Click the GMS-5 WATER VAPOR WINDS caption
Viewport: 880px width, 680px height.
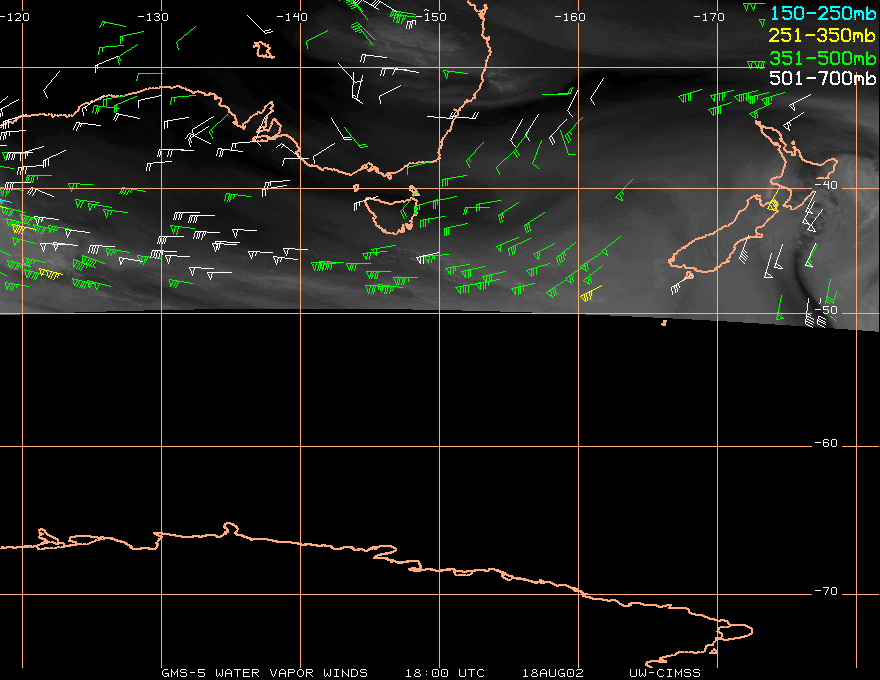coord(264,673)
